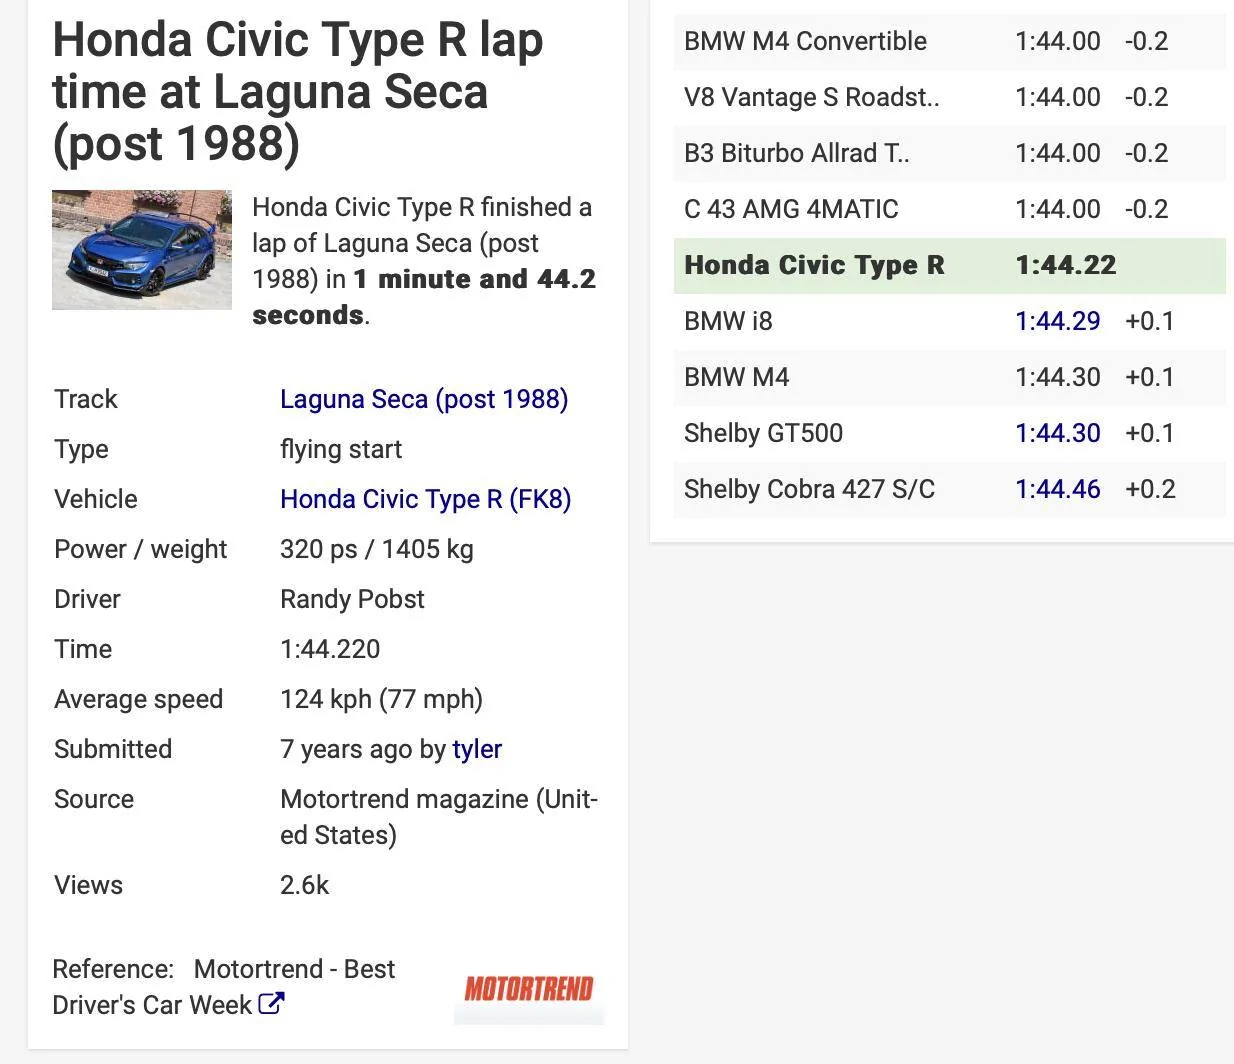Open the Laguna Seca (post 1988) track link
Image resolution: width=1234 pixels, height=1064 pixels.
pos(424,399)
